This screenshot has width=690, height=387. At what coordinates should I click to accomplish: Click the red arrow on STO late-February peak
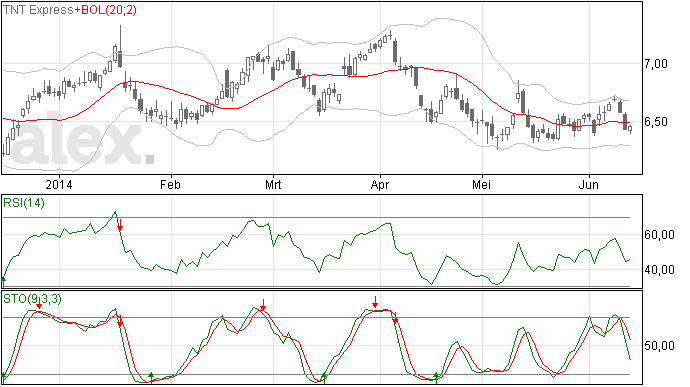[x=263, y=305]
